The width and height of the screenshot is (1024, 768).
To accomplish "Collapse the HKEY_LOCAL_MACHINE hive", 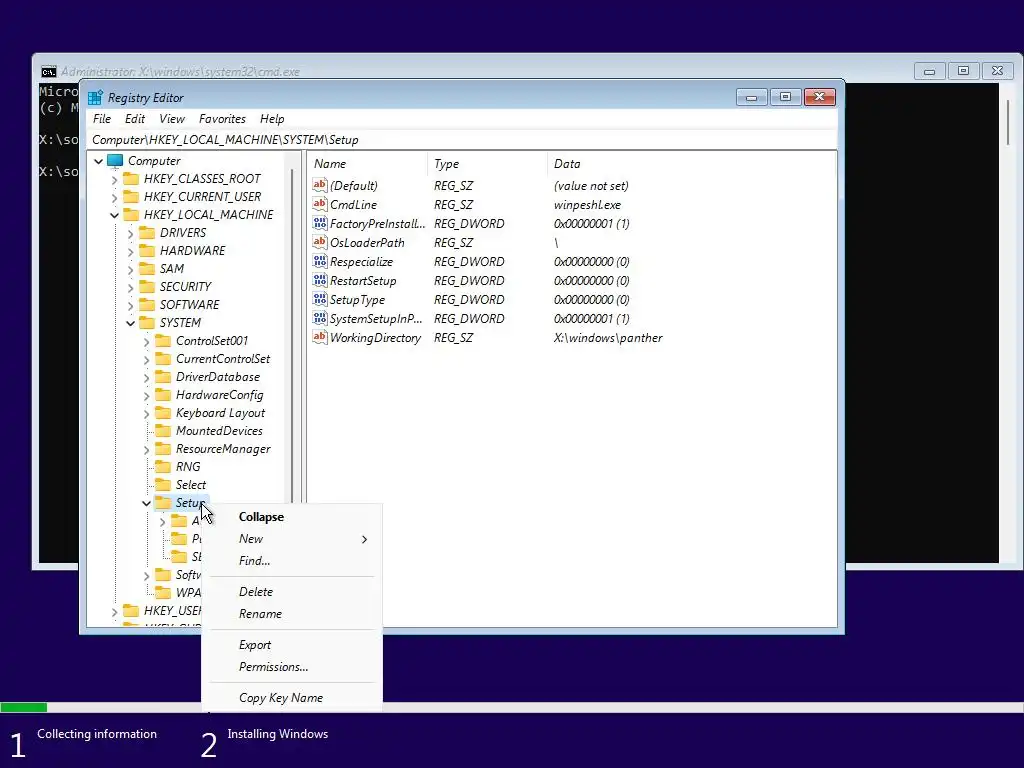I will click(x=114, y=215).
